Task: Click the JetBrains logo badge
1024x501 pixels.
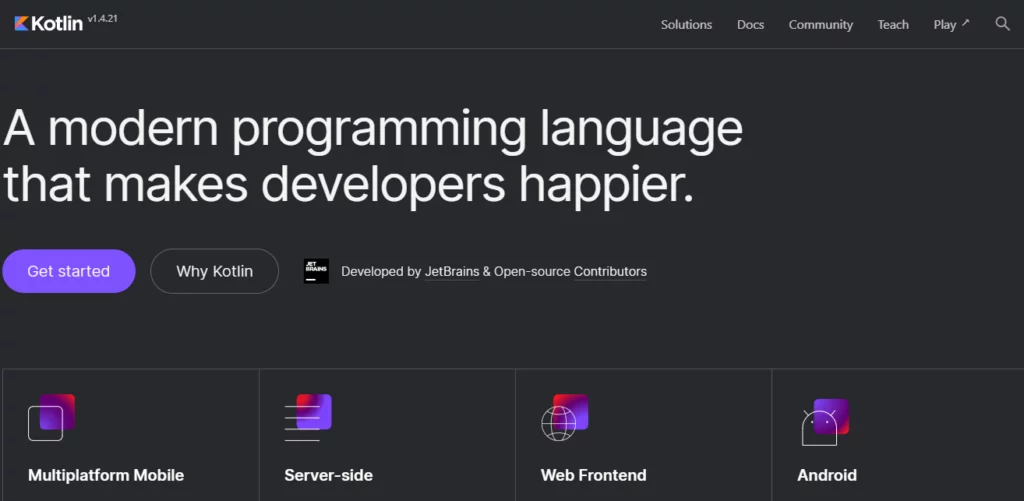Action: point(316,271)
